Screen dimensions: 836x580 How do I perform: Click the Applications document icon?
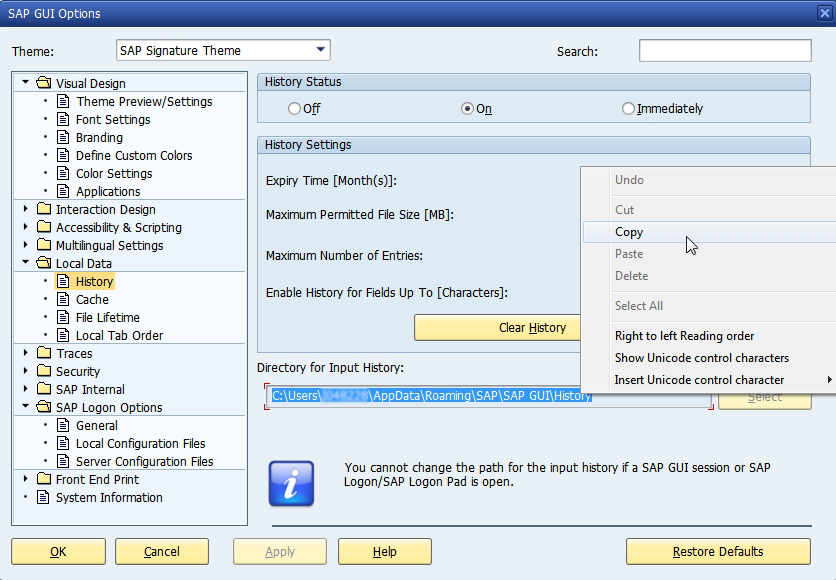(63, 191)
